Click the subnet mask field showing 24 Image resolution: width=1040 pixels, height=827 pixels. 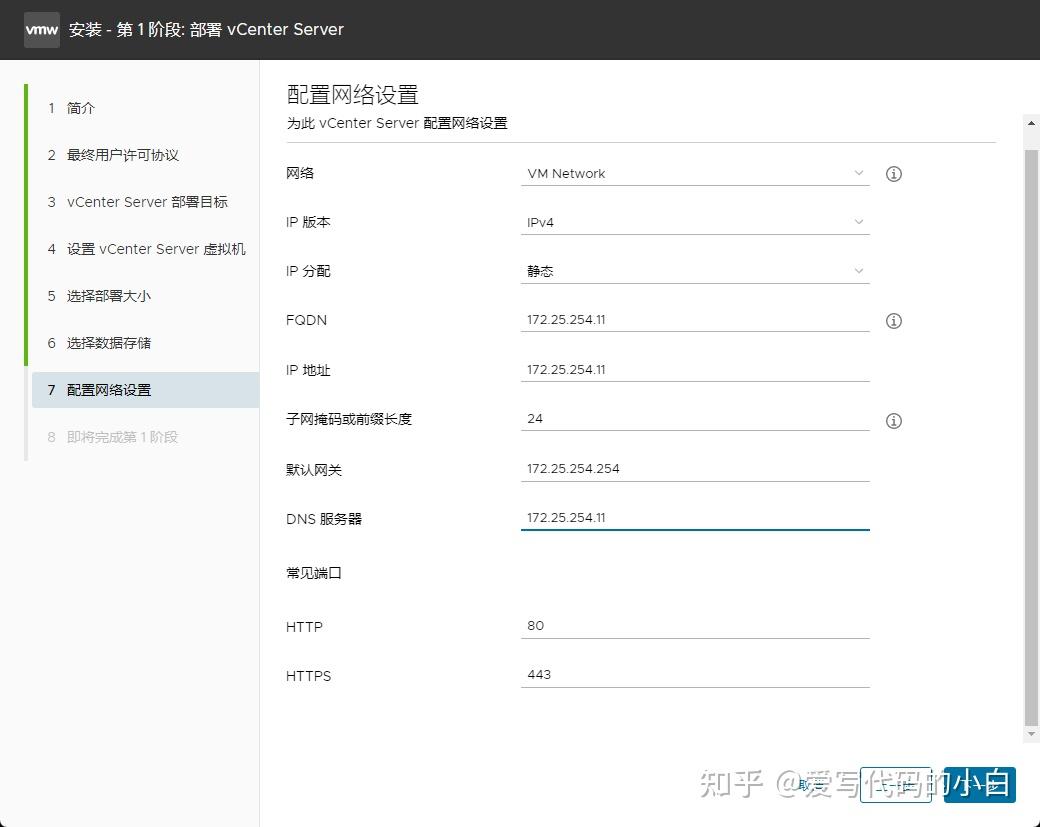[694, 419]
